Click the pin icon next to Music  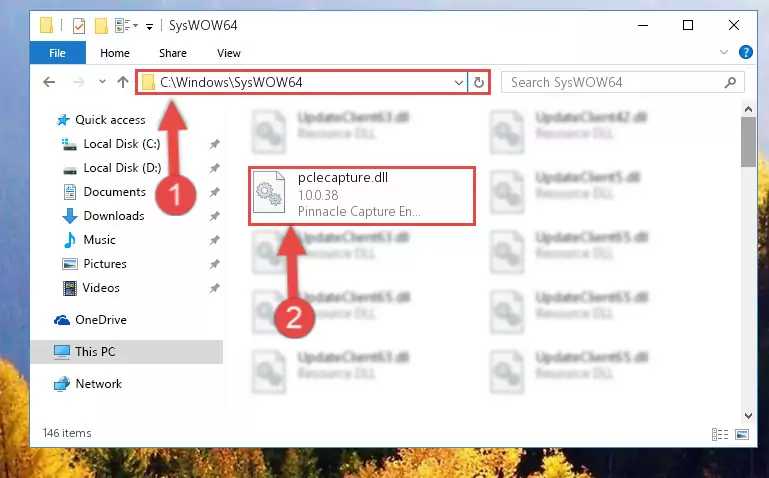[x=214, y=240]
